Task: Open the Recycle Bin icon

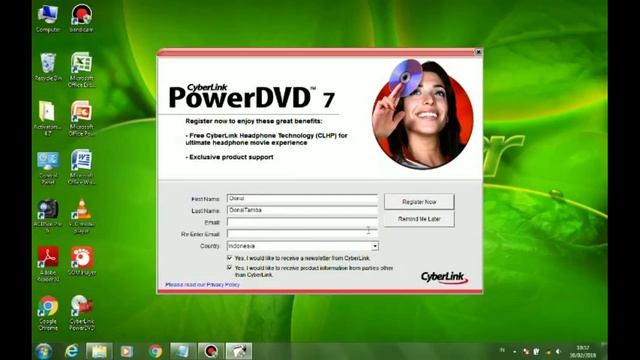Action: pyautogui.click(x=48, y=67)
